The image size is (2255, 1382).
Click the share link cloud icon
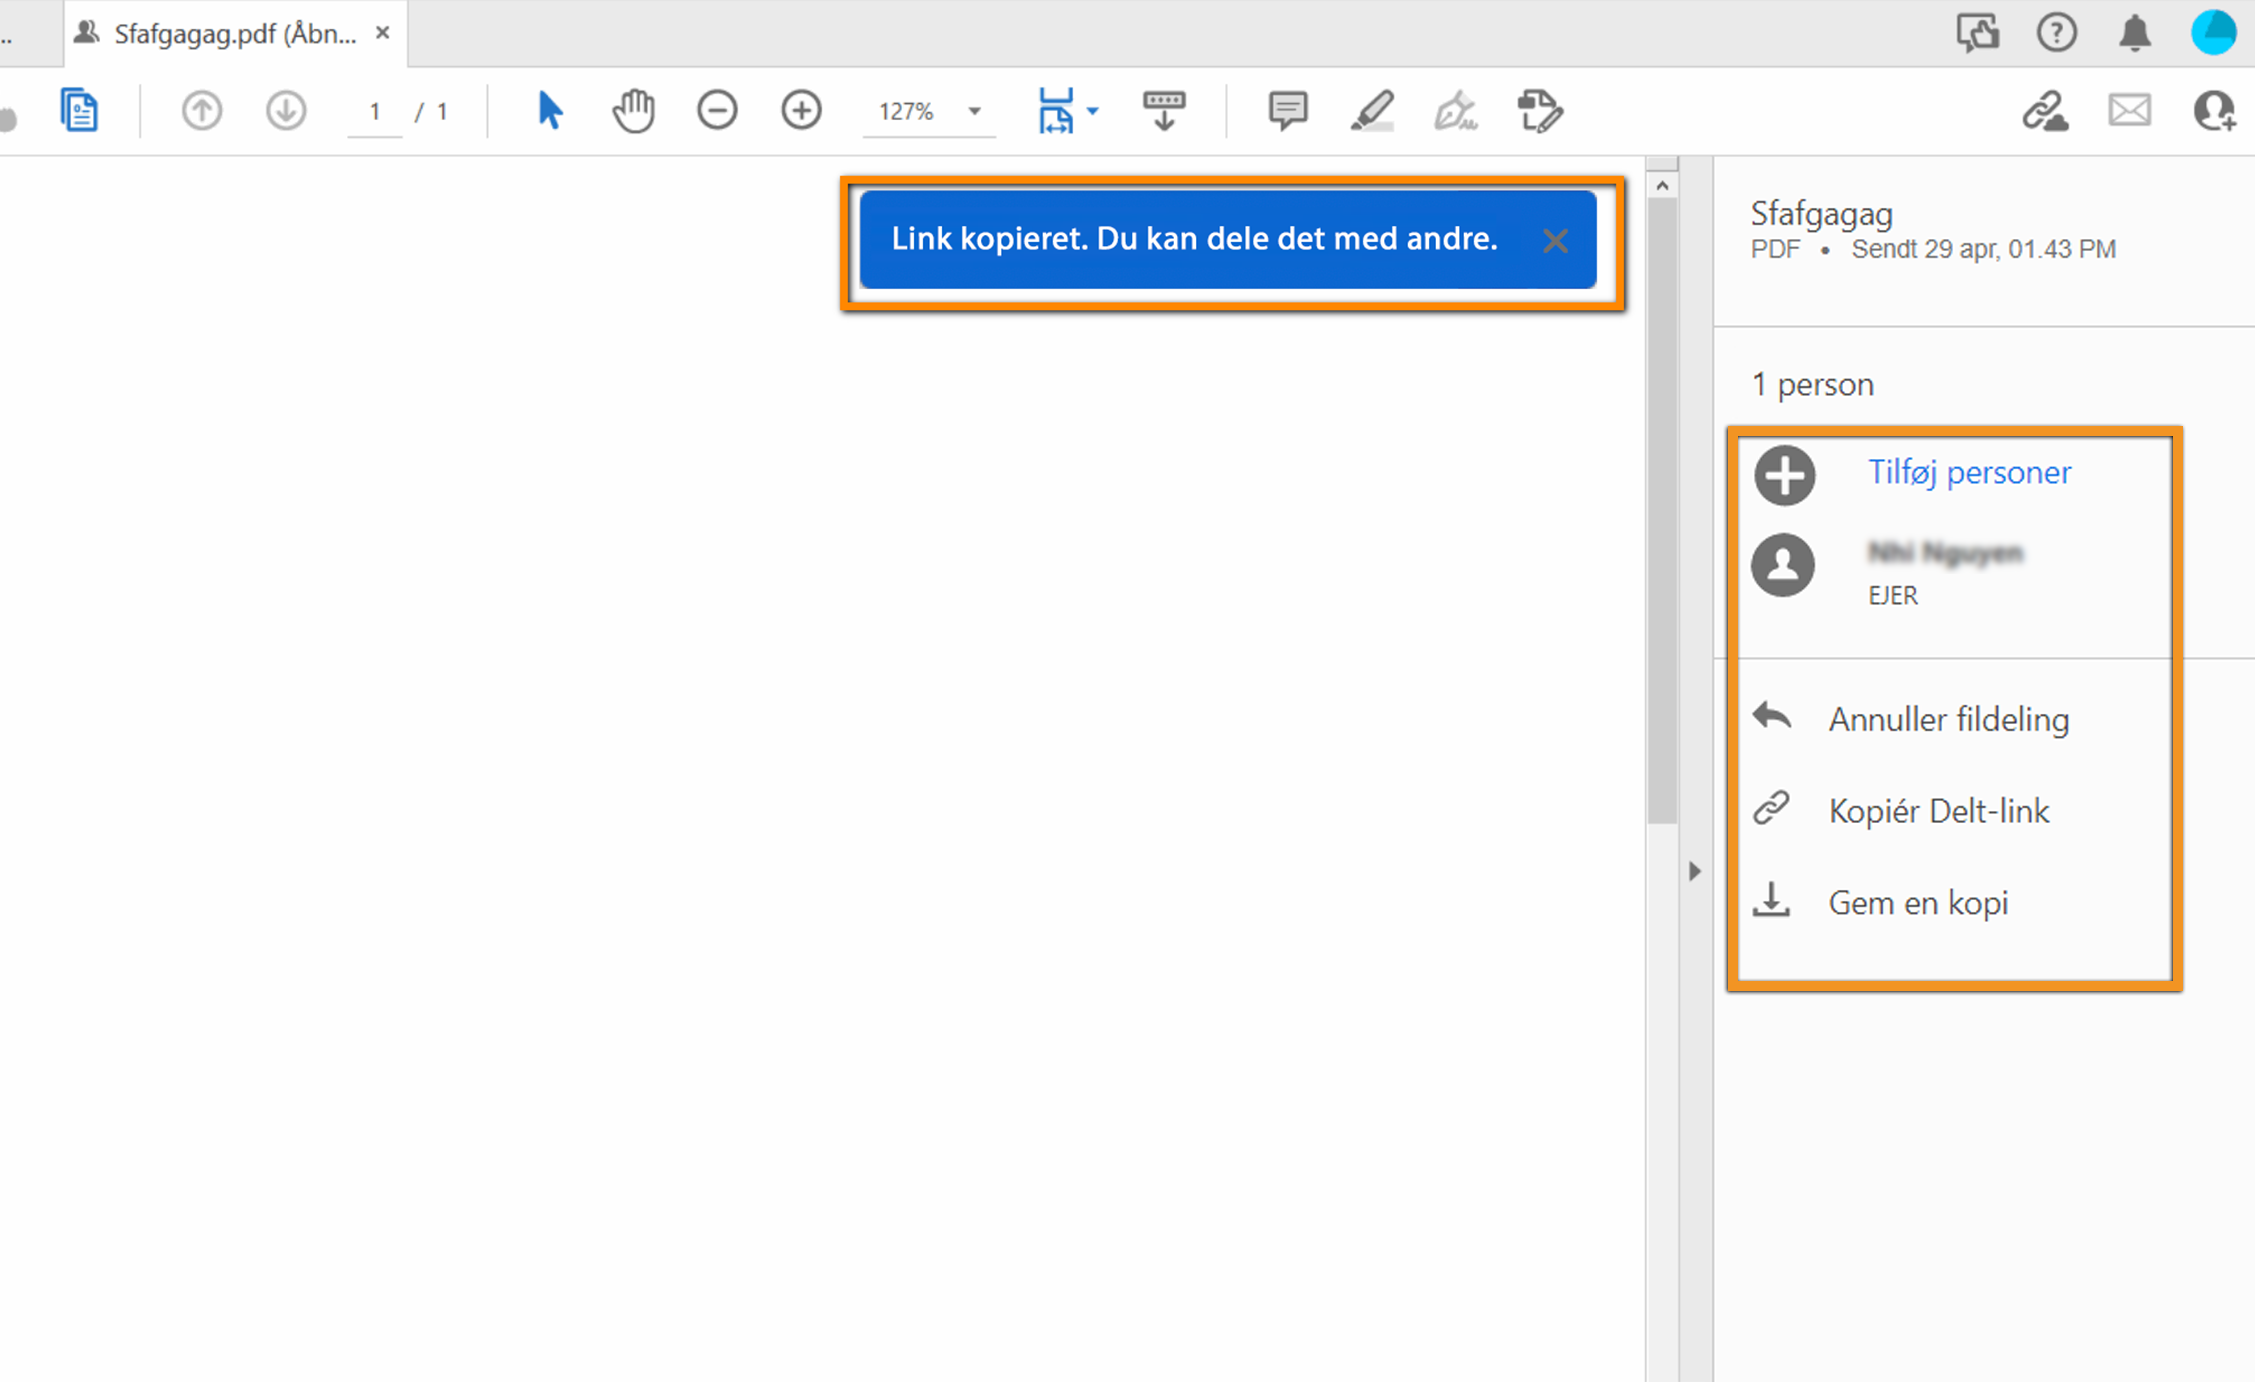coord(2045,110)
